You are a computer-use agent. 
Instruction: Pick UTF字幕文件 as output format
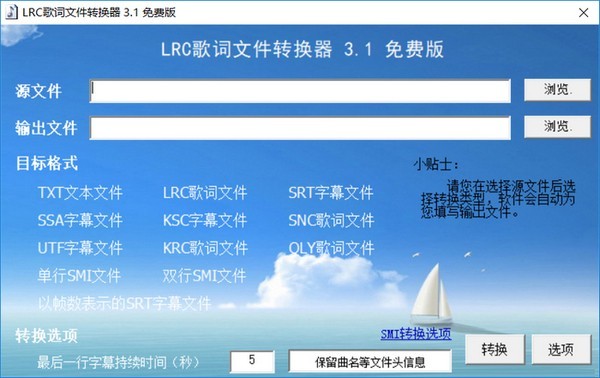click(x=80, y=248)
